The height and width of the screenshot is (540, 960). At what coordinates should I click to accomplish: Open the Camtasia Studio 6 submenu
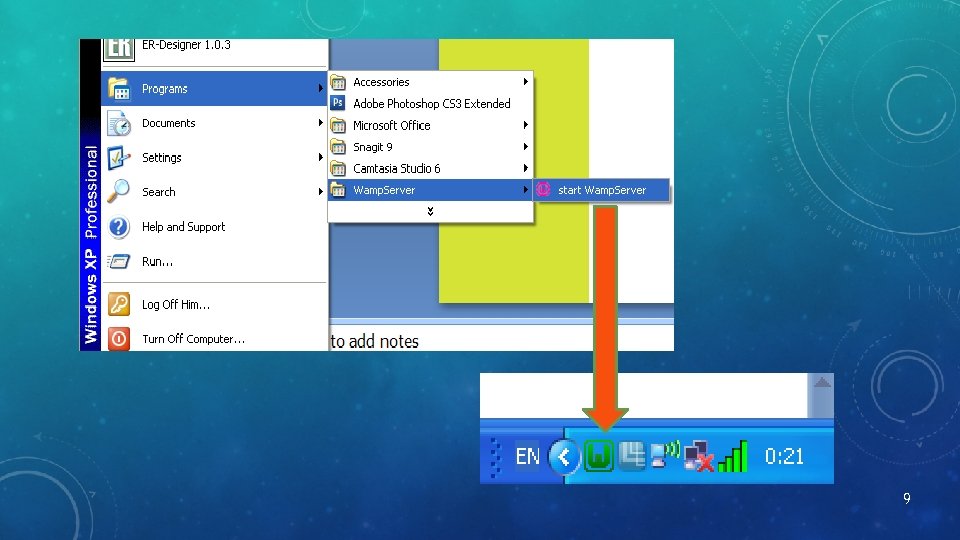click(x=430, y=168)
